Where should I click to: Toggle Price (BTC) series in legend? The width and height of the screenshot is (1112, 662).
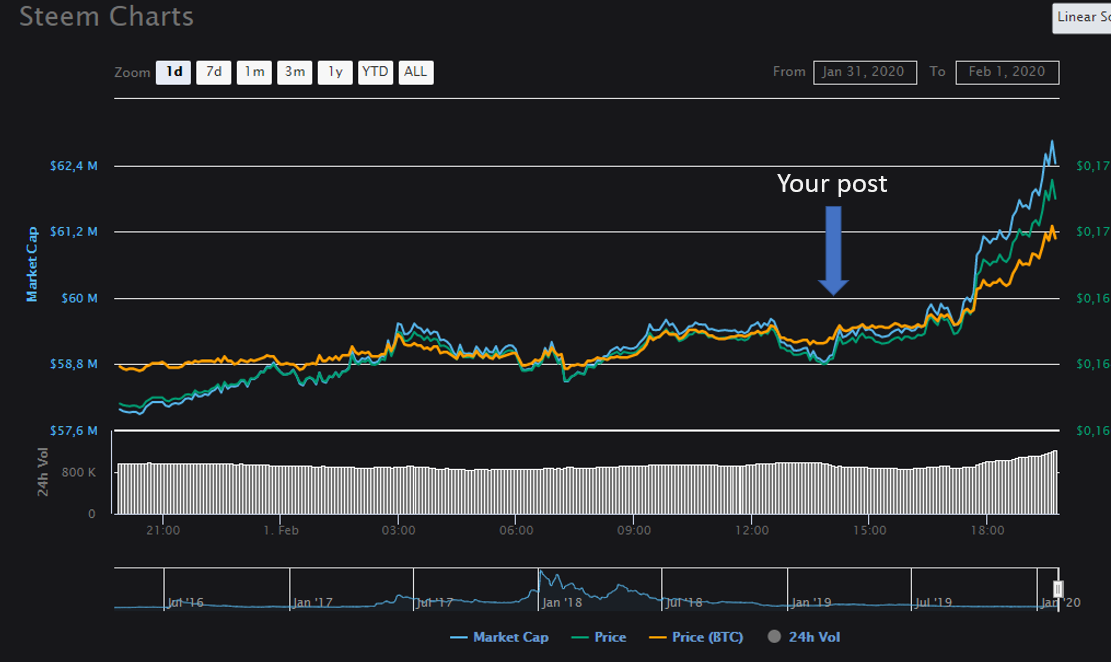click(x=696, y=637)
